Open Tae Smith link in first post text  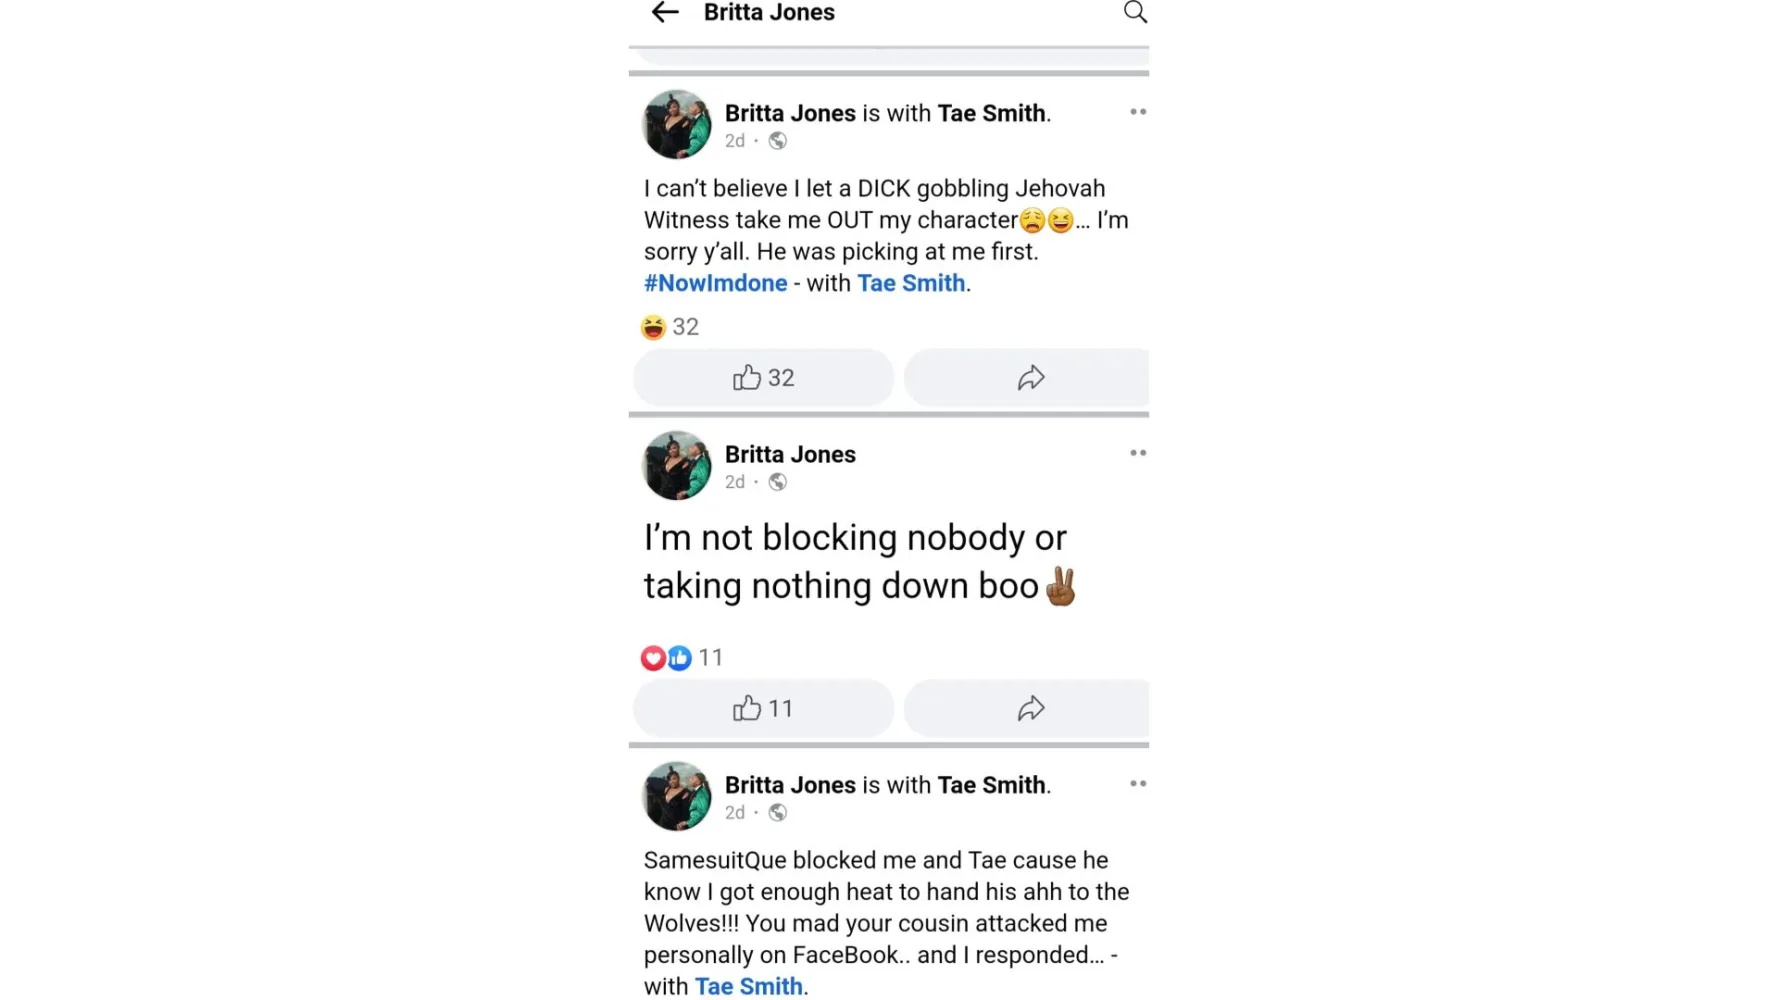[911, 283]
